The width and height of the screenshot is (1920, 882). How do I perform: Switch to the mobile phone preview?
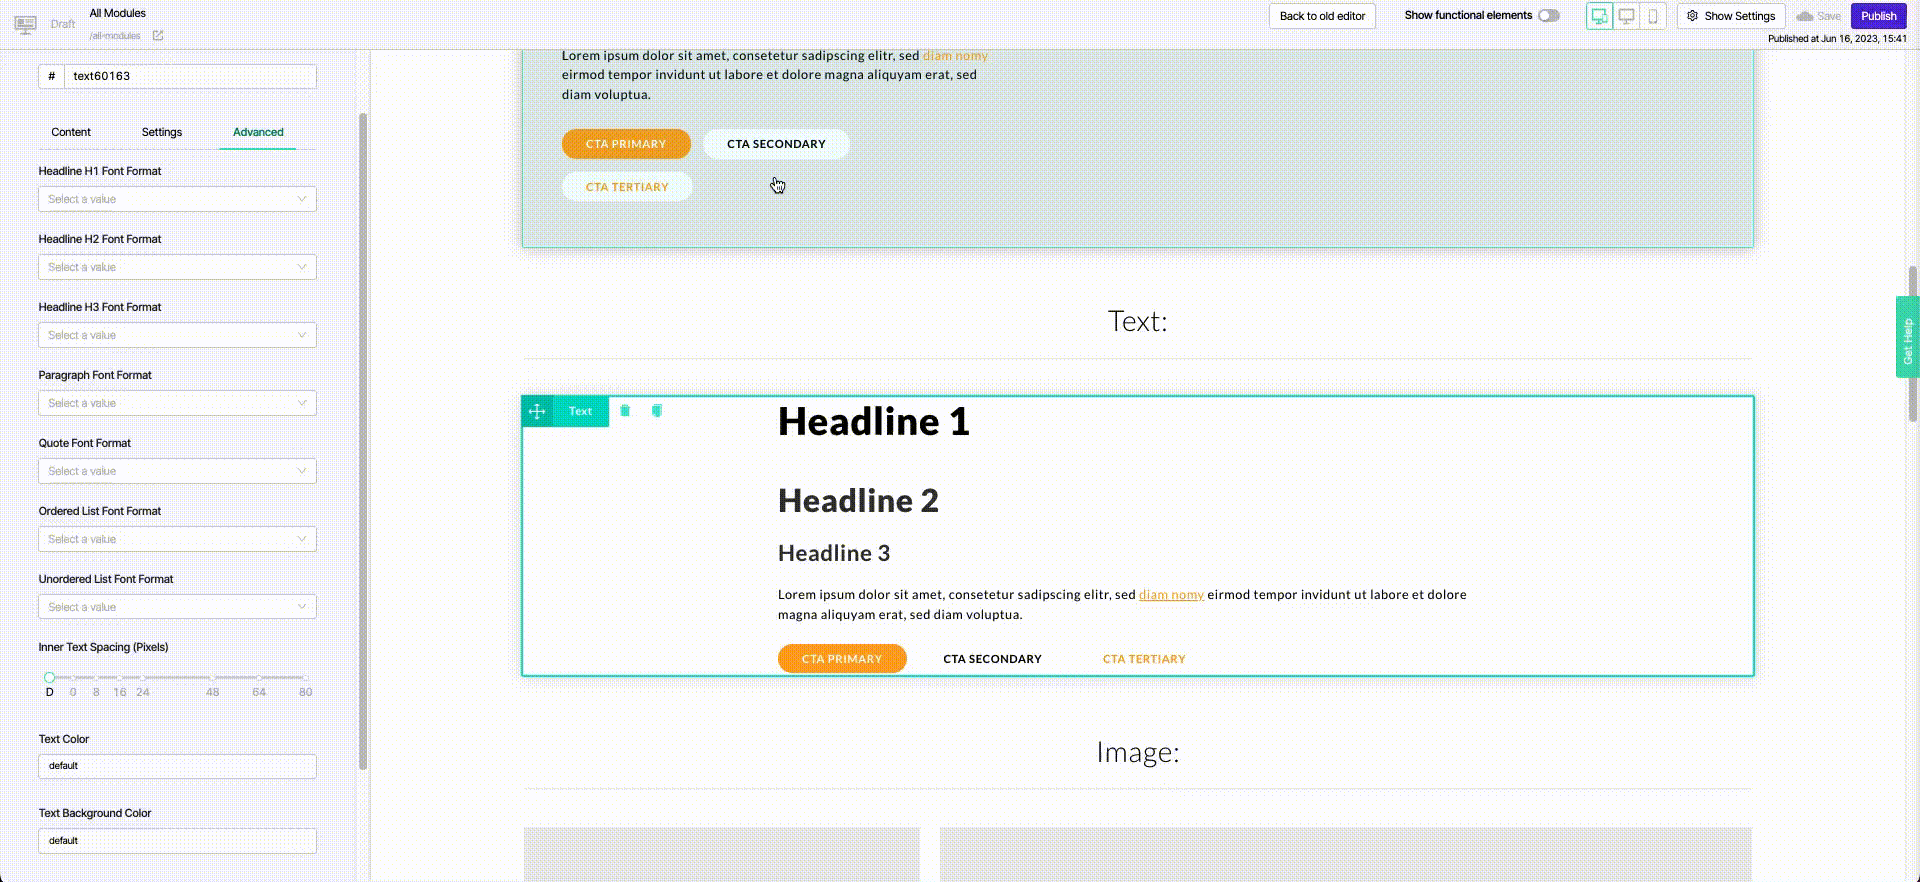pos(1653,16)
